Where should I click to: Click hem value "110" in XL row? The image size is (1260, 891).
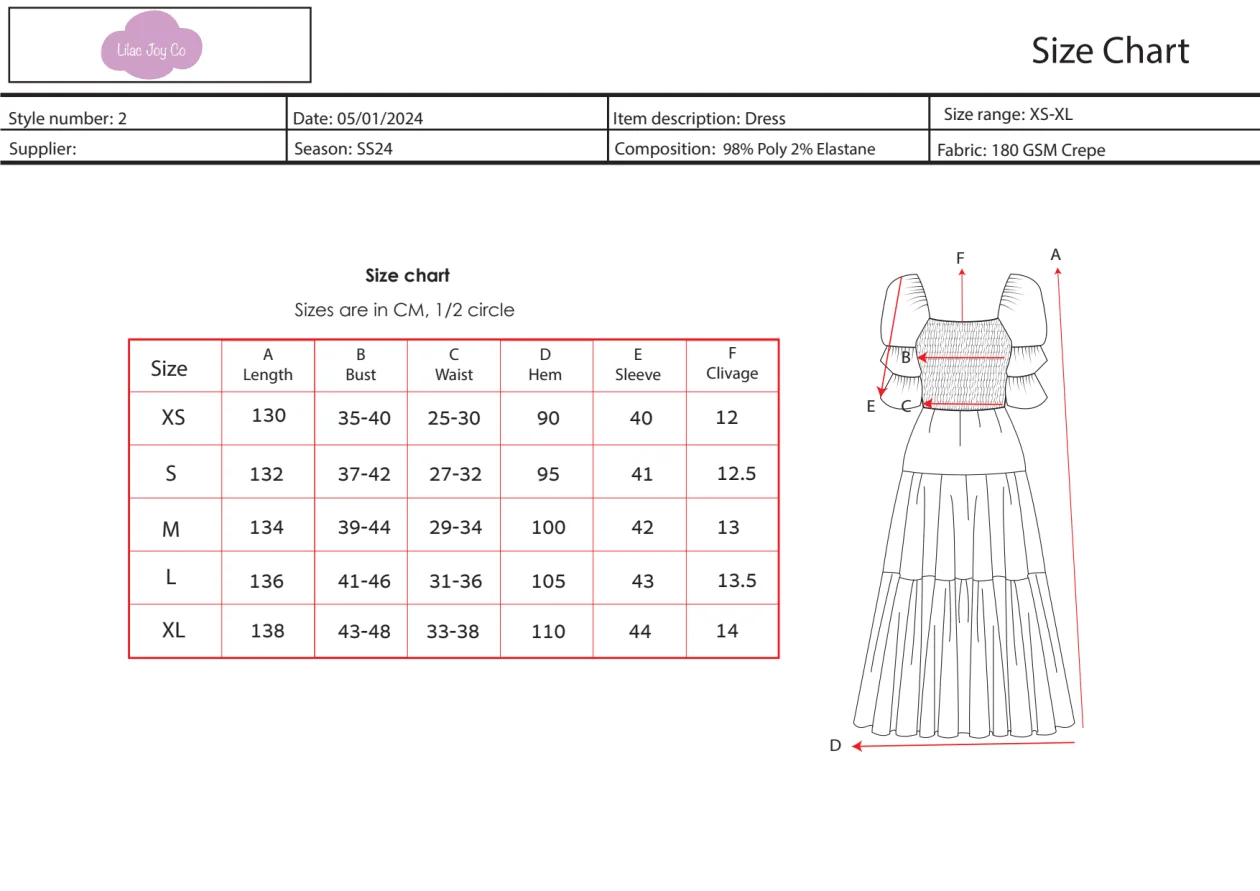(549, 632)
